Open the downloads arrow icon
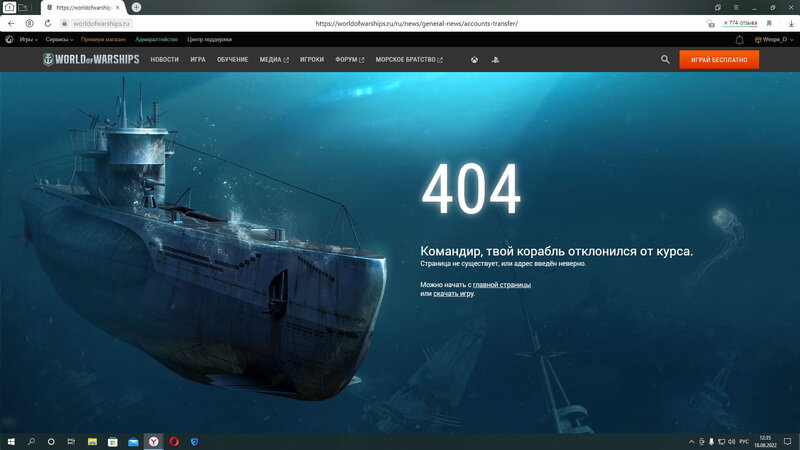This screenshot has width=800, height=450. click(791, 23)
